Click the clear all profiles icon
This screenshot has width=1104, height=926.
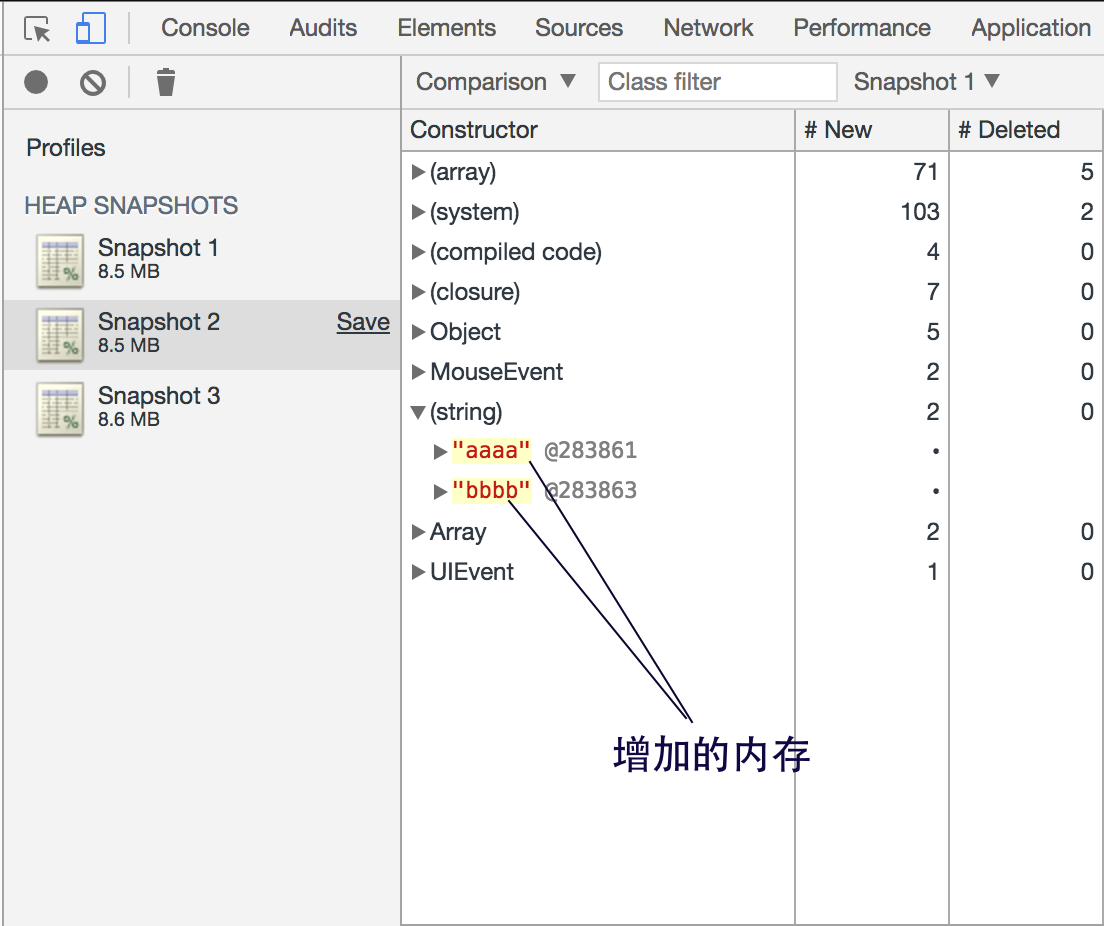93,82
